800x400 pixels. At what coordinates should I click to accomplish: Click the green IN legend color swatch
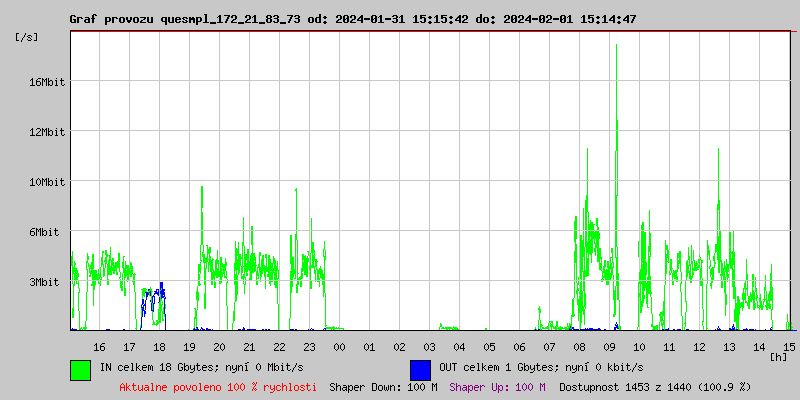tap(80, 369)
